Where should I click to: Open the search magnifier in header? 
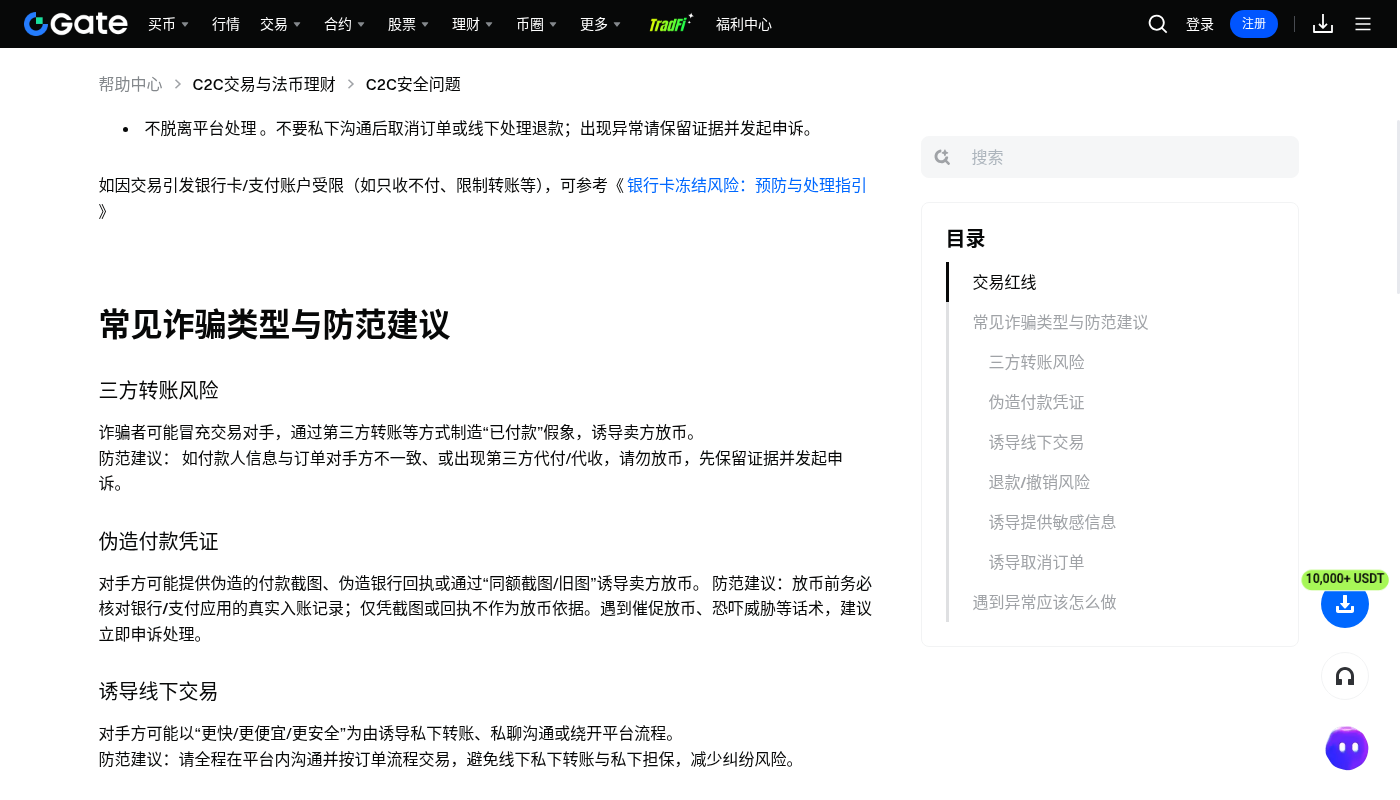(1158, 24)
